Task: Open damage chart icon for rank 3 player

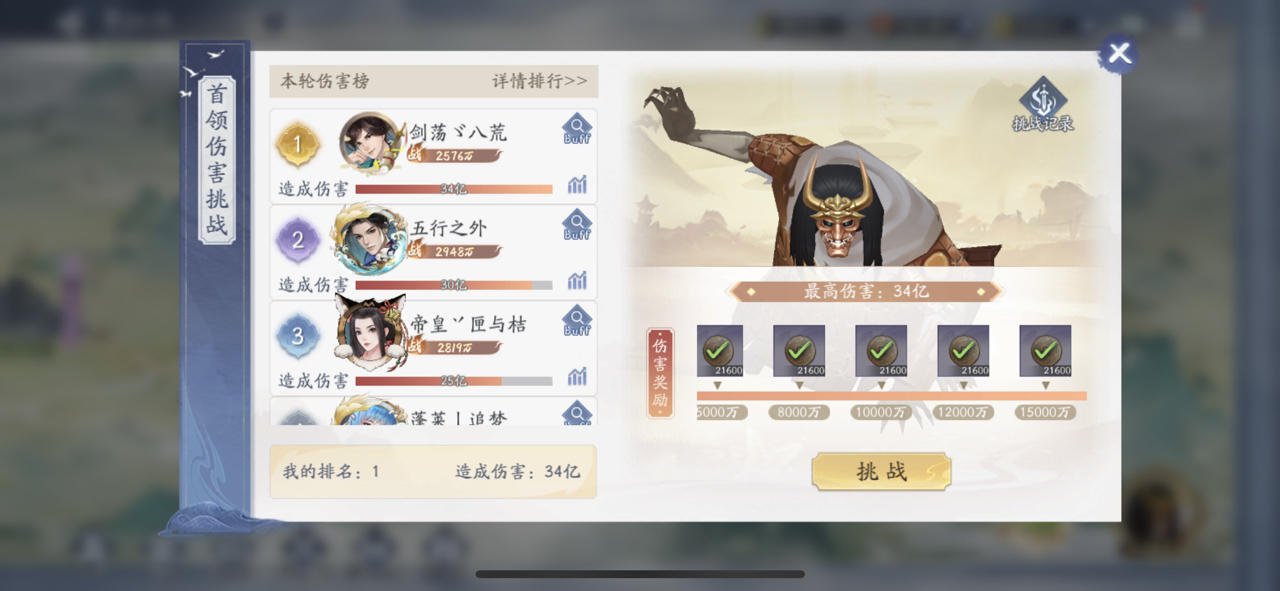Action: click(577, 377)
